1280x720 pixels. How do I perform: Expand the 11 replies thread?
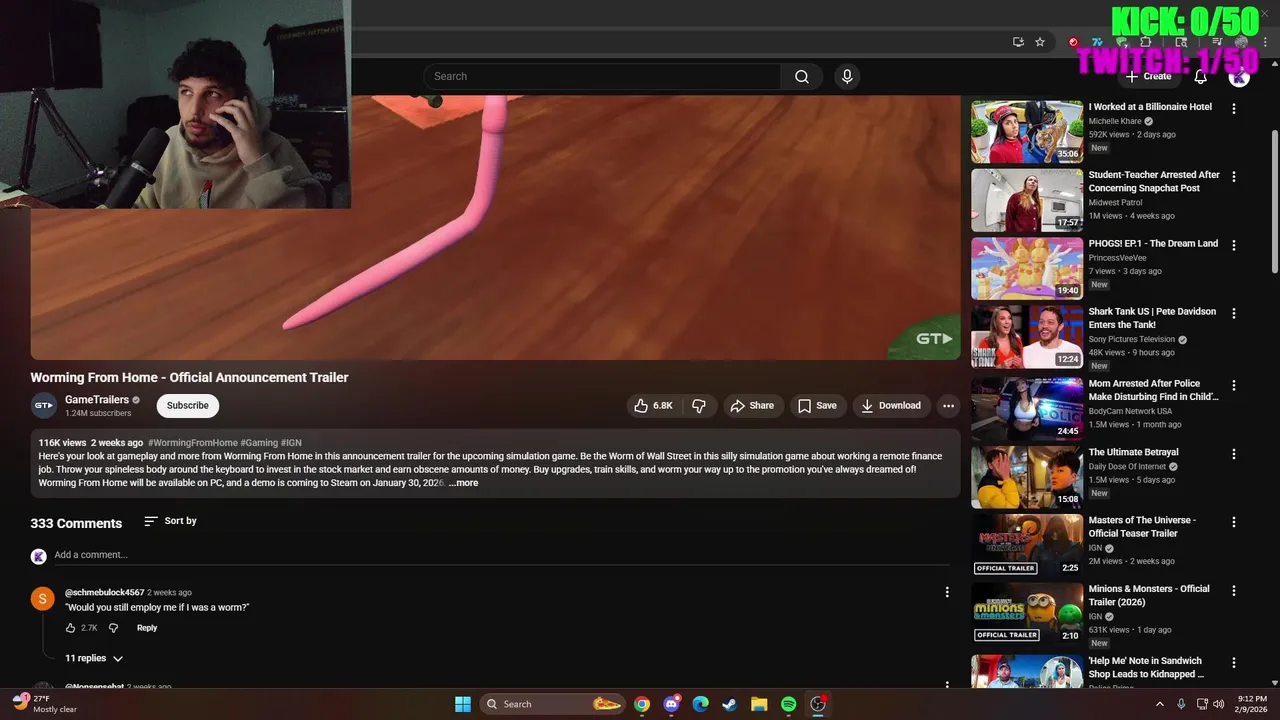click(93, 658)
